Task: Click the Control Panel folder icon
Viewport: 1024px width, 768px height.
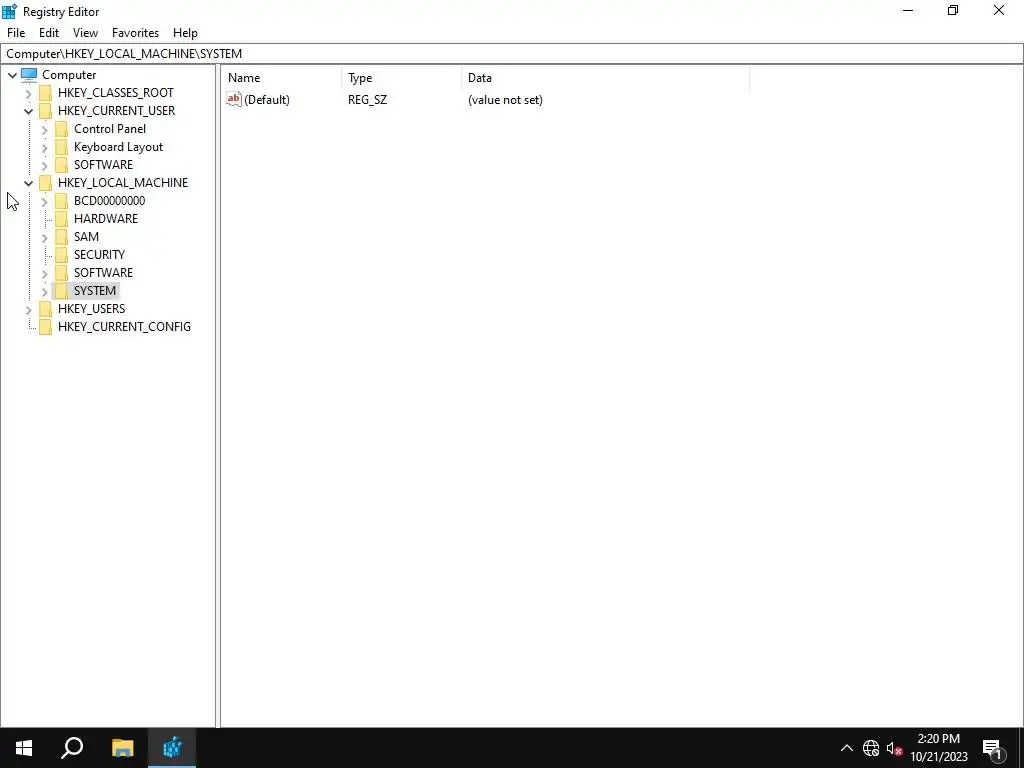Action: coord(61,129)
